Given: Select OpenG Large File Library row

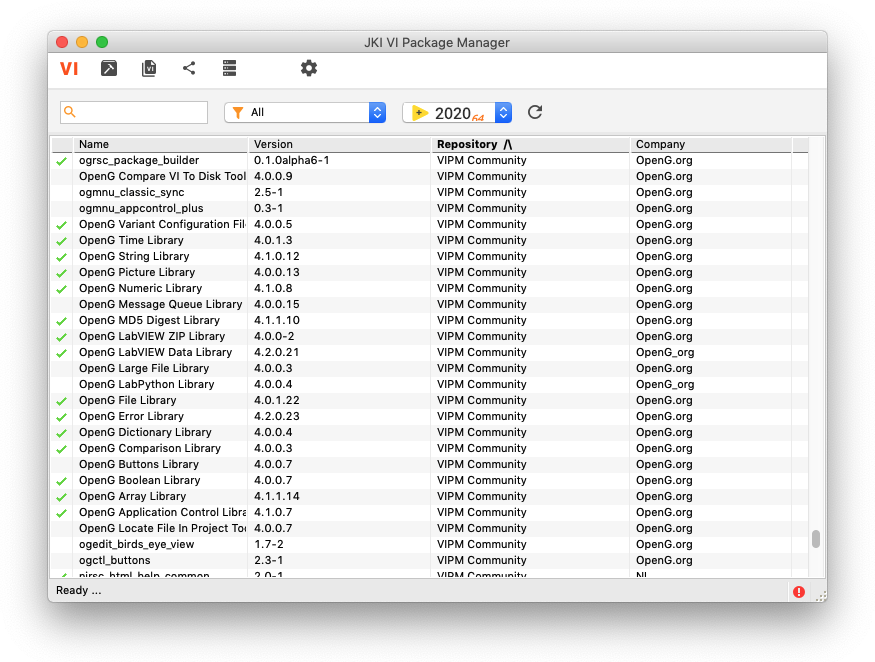Looking at the screenshot, I should coord(429,368).
